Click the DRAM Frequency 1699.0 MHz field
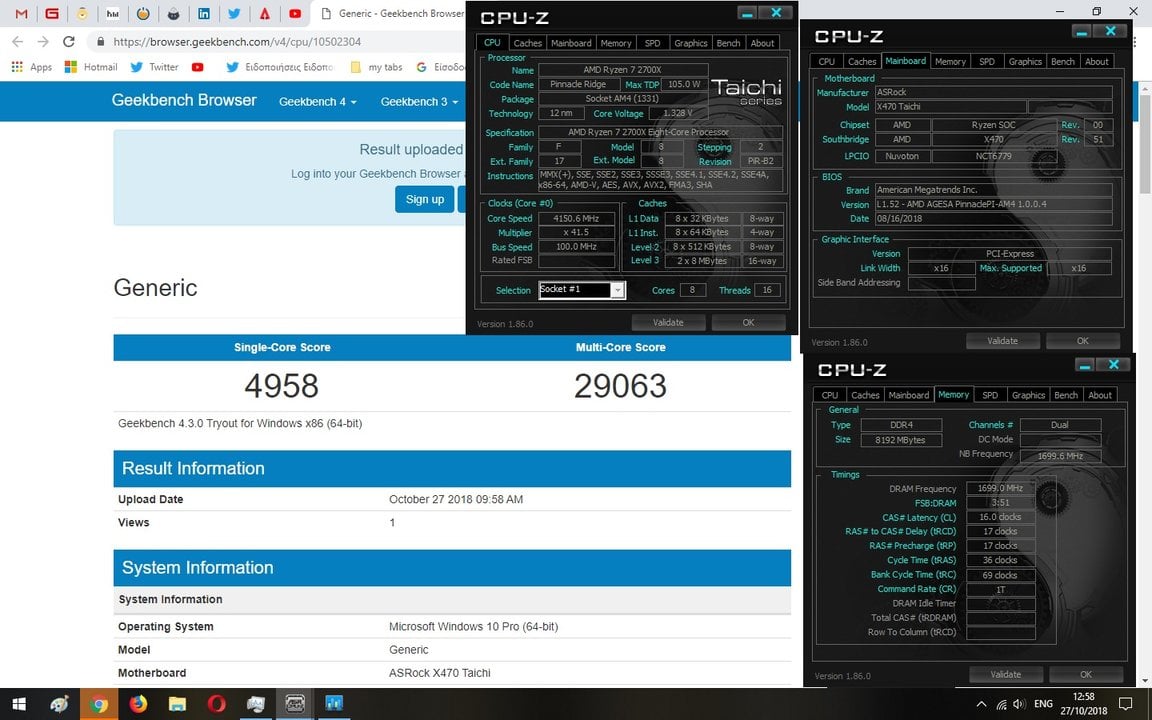 (1000, 489)
